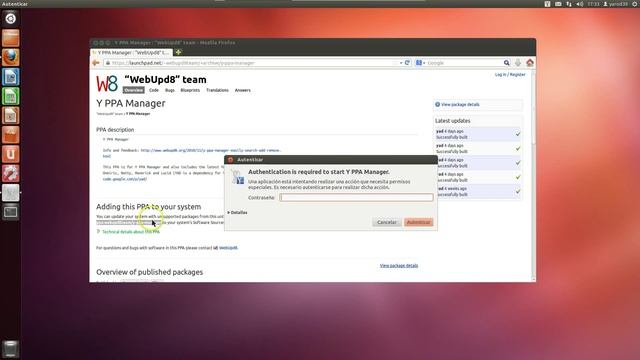Click the Autenticar button
This screenshot has width=640, height=360.
418,222
